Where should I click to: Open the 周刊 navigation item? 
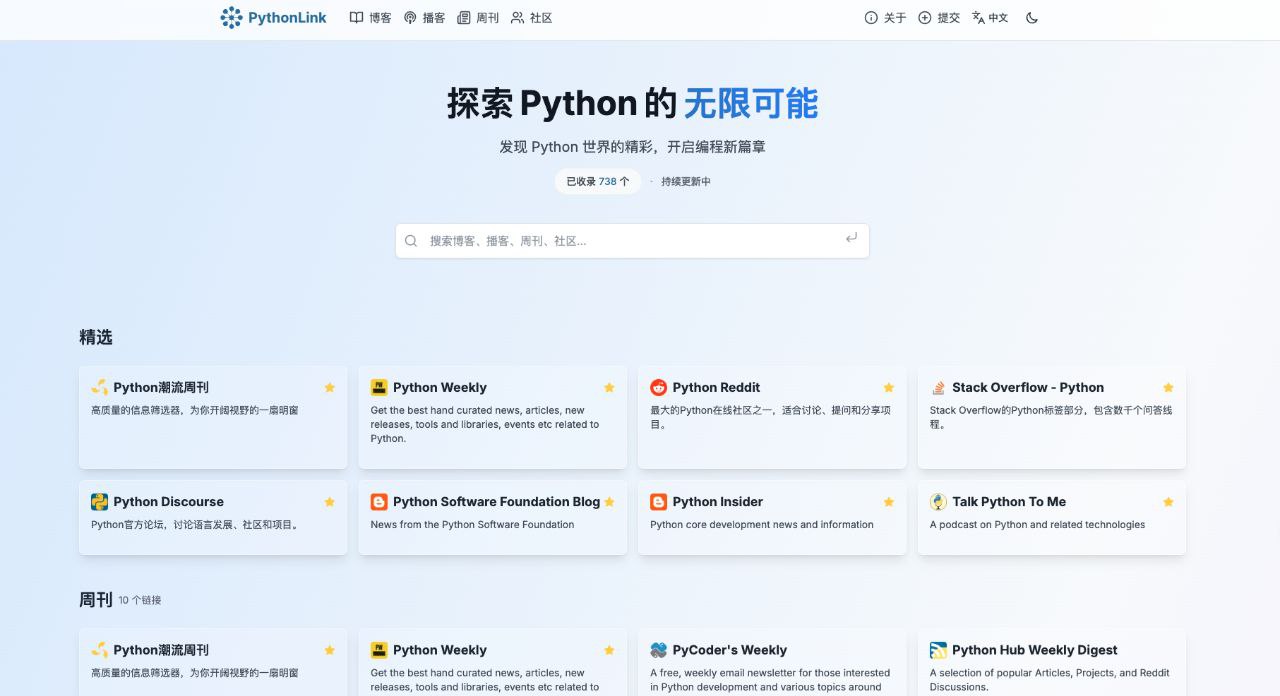tap(478, 17)
